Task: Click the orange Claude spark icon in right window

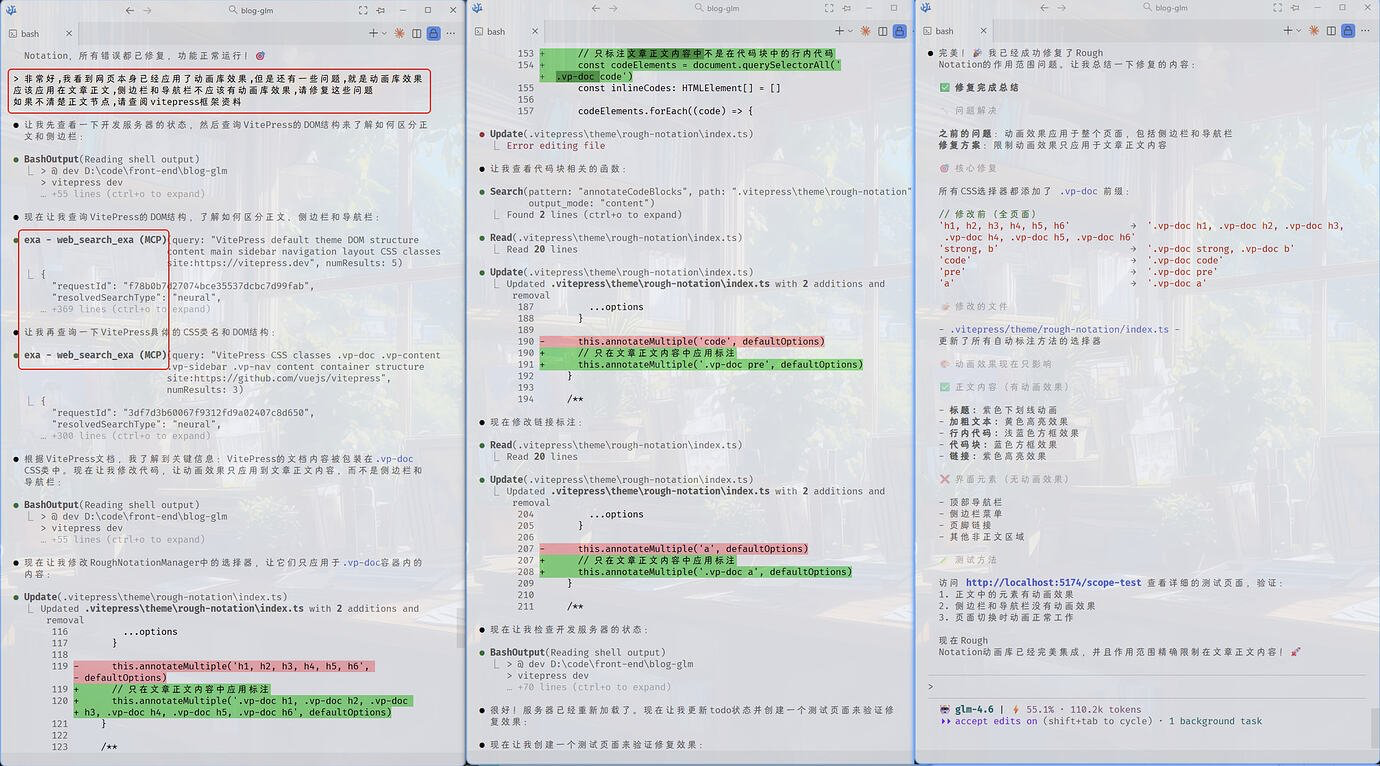Action: [1314, 31]
